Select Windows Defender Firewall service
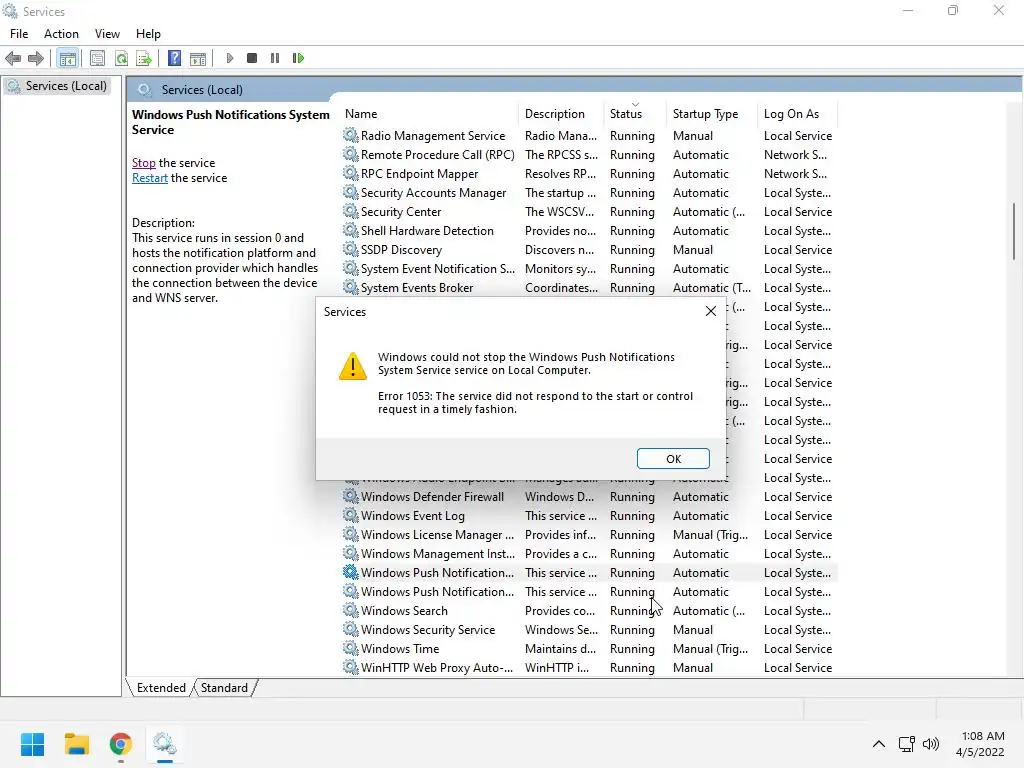Viewport: 1024px width, 768px height. click(x=588, y=496)
